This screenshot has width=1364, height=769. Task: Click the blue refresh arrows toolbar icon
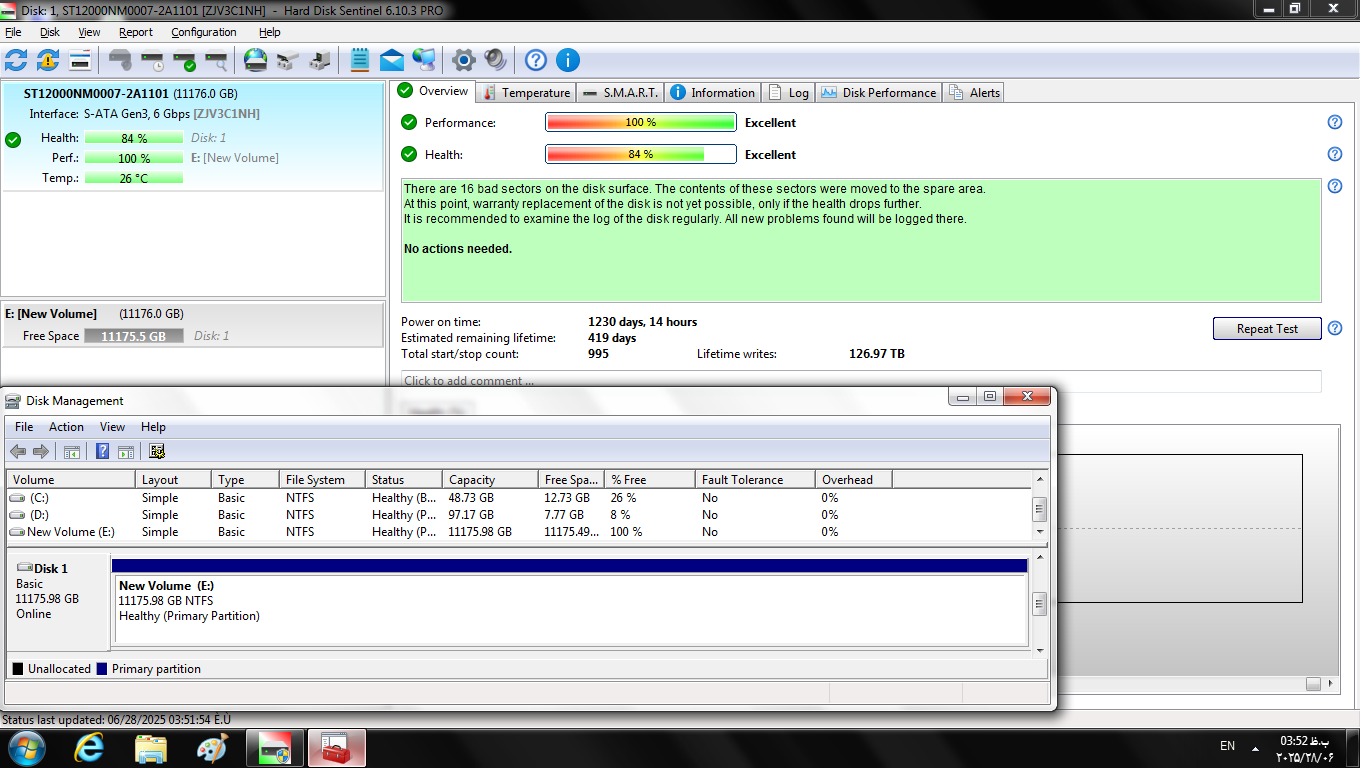(x=16, y=60)
